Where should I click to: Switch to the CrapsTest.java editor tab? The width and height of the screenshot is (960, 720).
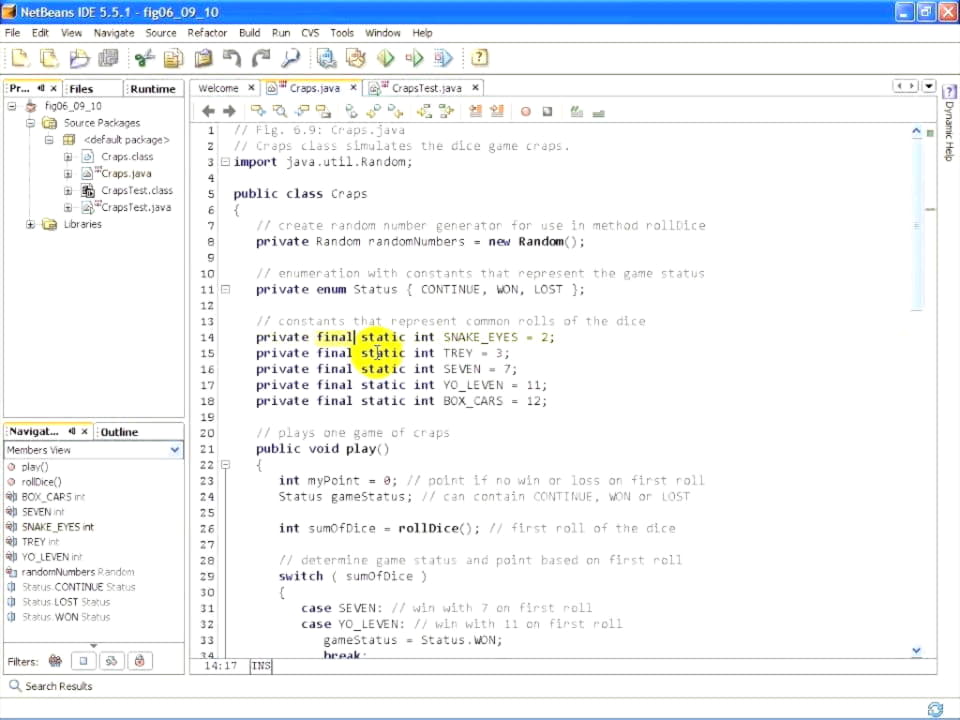[426, 88]
